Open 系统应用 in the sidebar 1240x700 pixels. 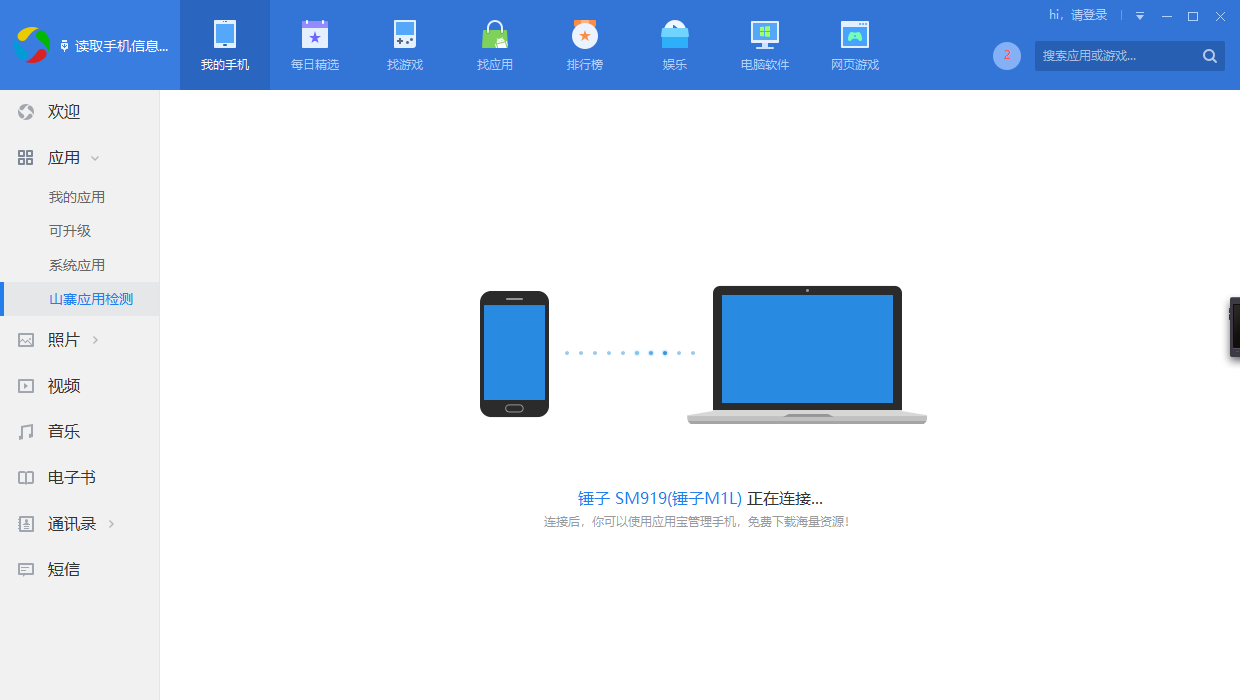[79, 265]
